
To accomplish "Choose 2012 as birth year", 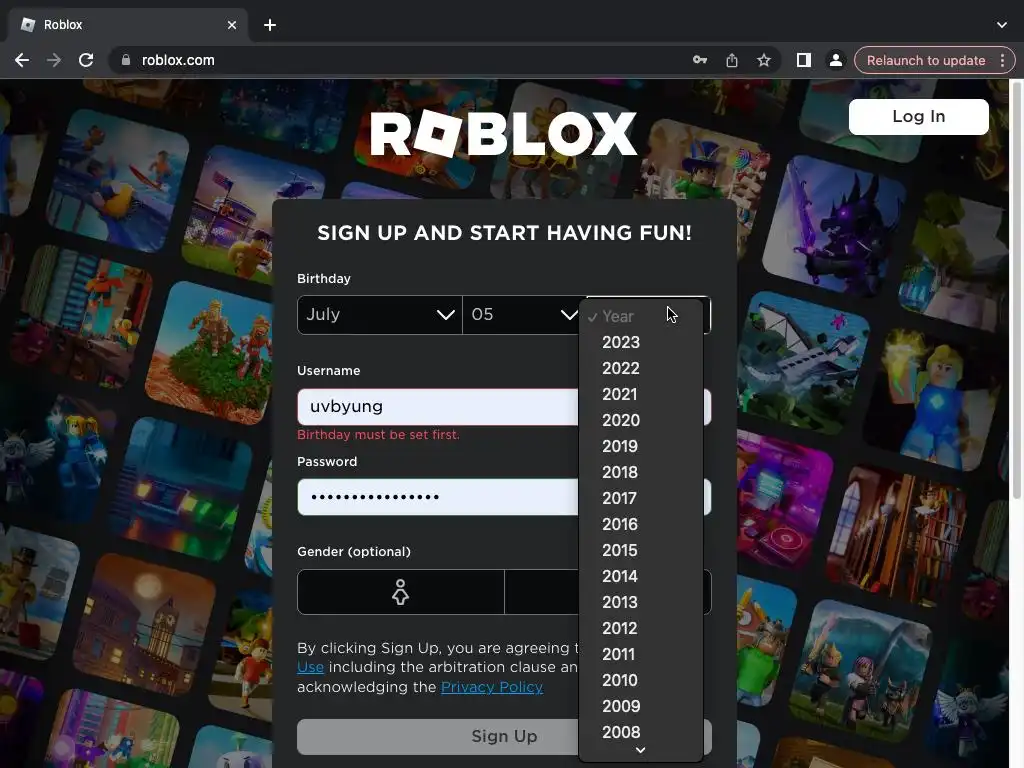I will click(x=641, y=628).
